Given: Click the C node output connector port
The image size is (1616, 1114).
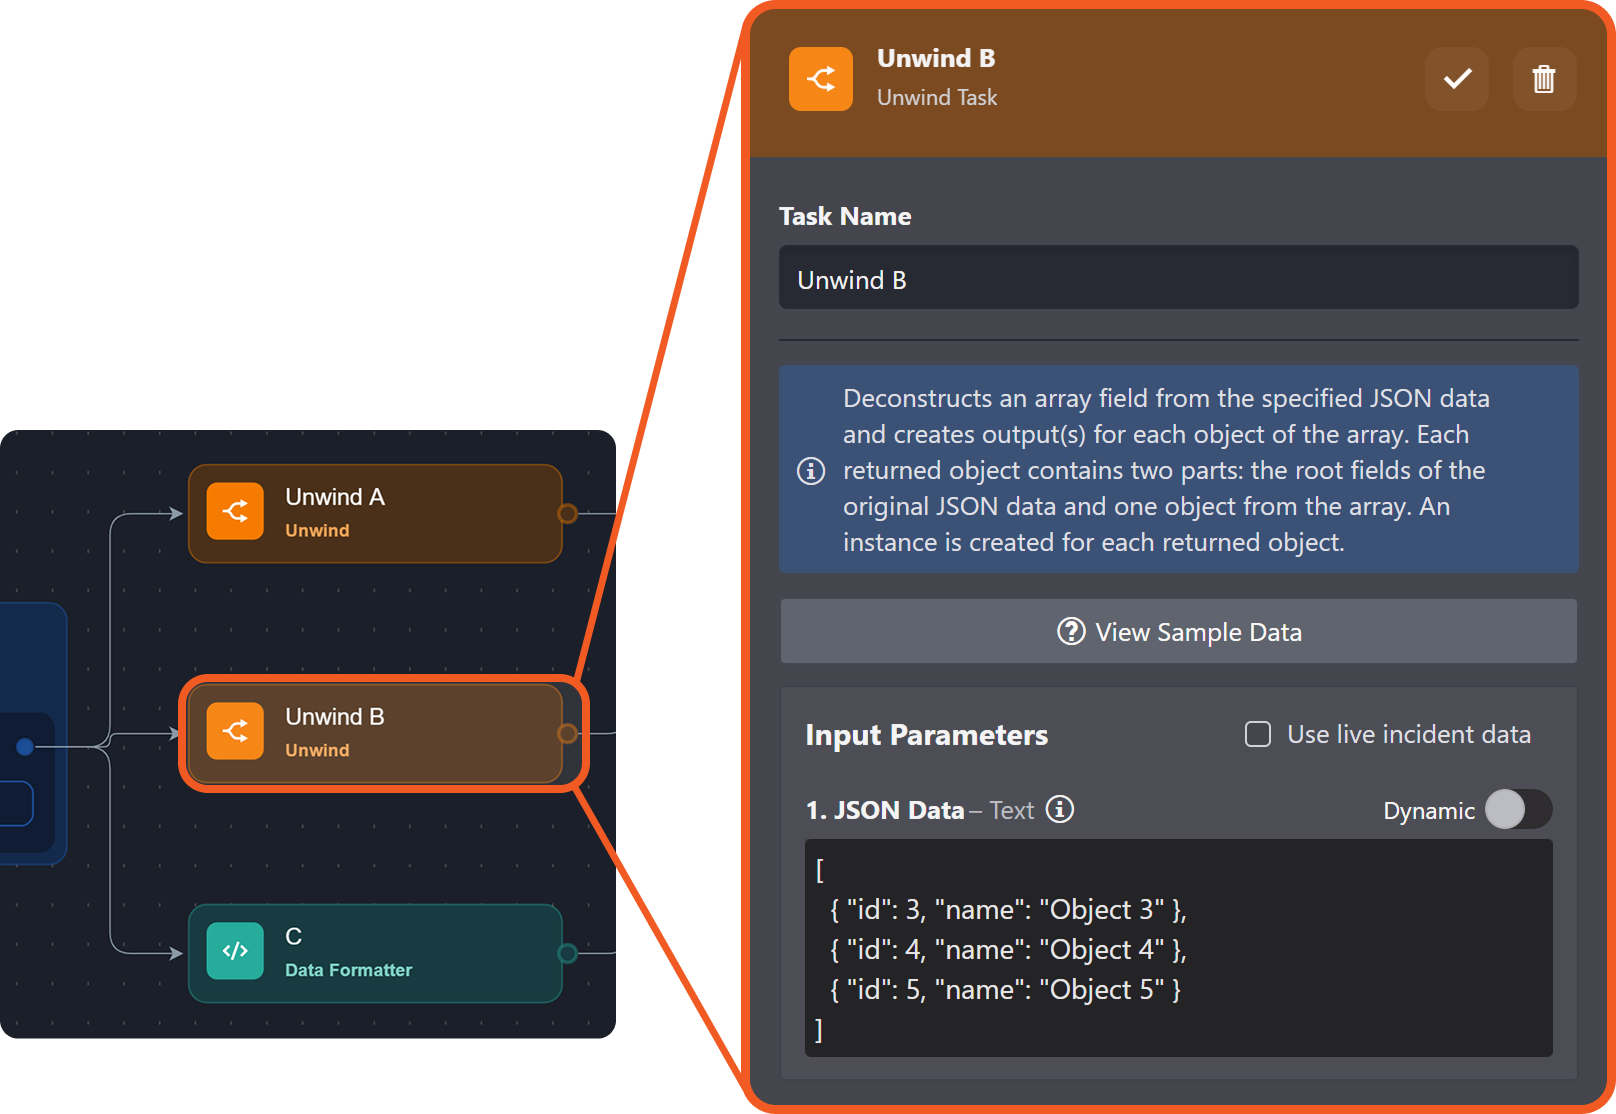Looking at the screenshot, I should point(567,953).
